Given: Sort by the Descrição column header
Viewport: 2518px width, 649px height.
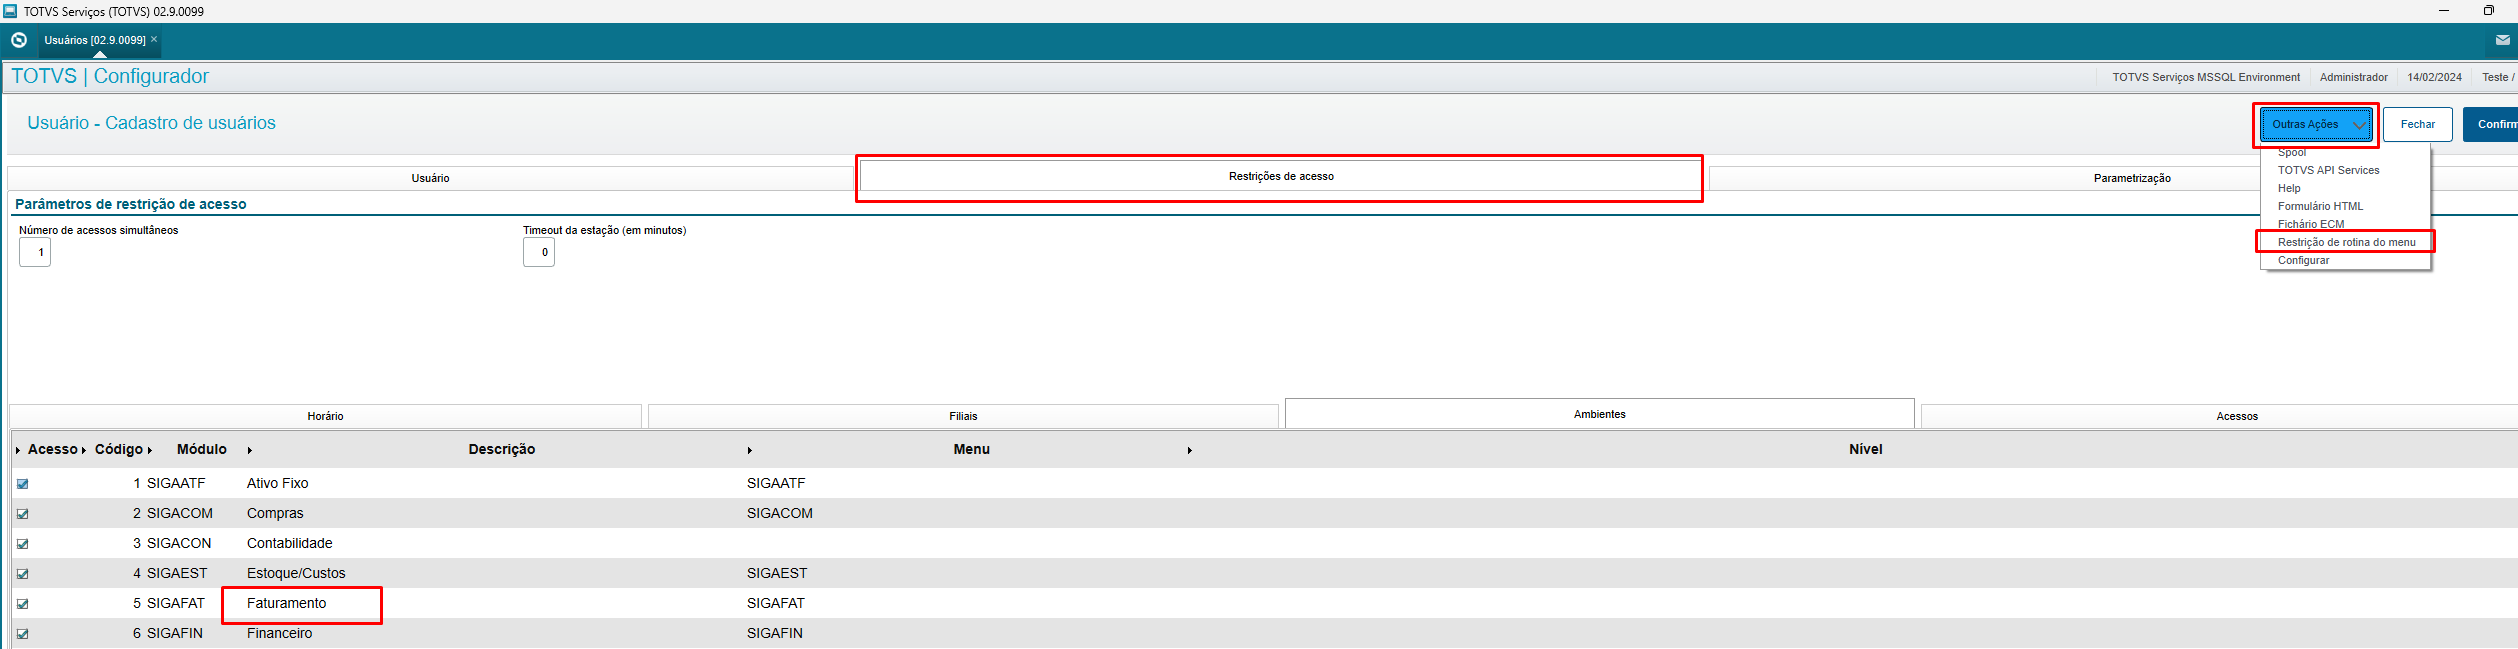Looking at the screenshot, I should click(x=502, y=450).
